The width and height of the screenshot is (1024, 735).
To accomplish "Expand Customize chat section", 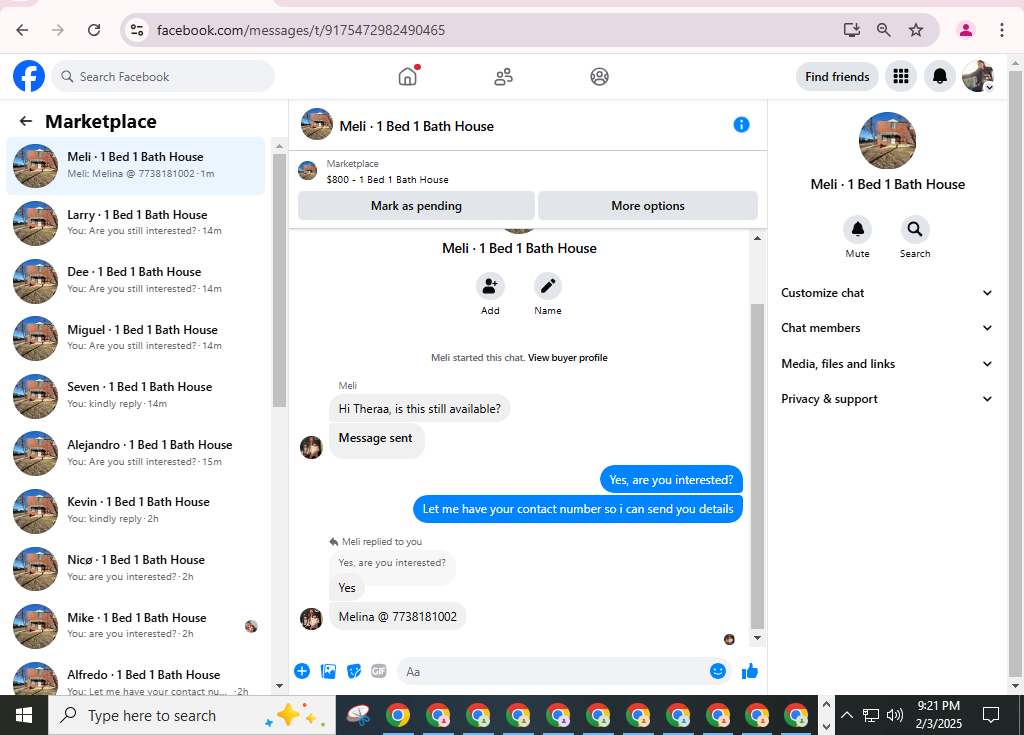I will click(887, 293).
